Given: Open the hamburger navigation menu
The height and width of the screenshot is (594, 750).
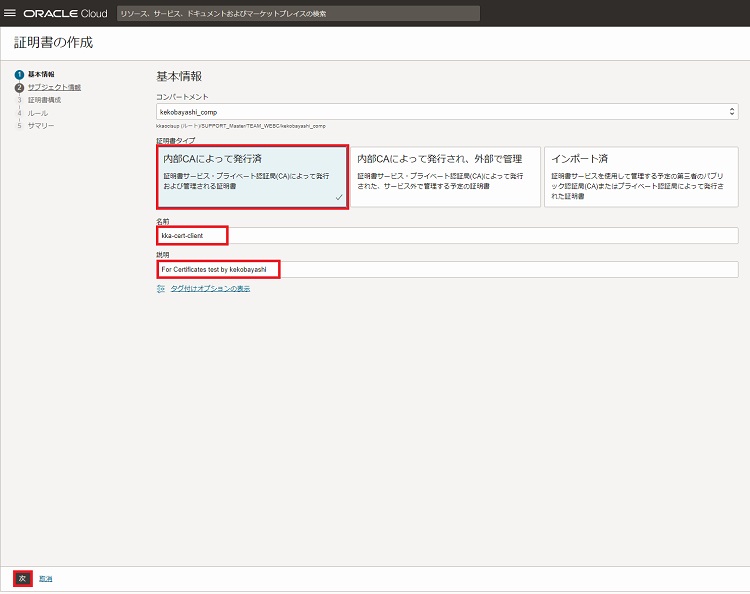Looking at the screenshot, I should (11, 13).
